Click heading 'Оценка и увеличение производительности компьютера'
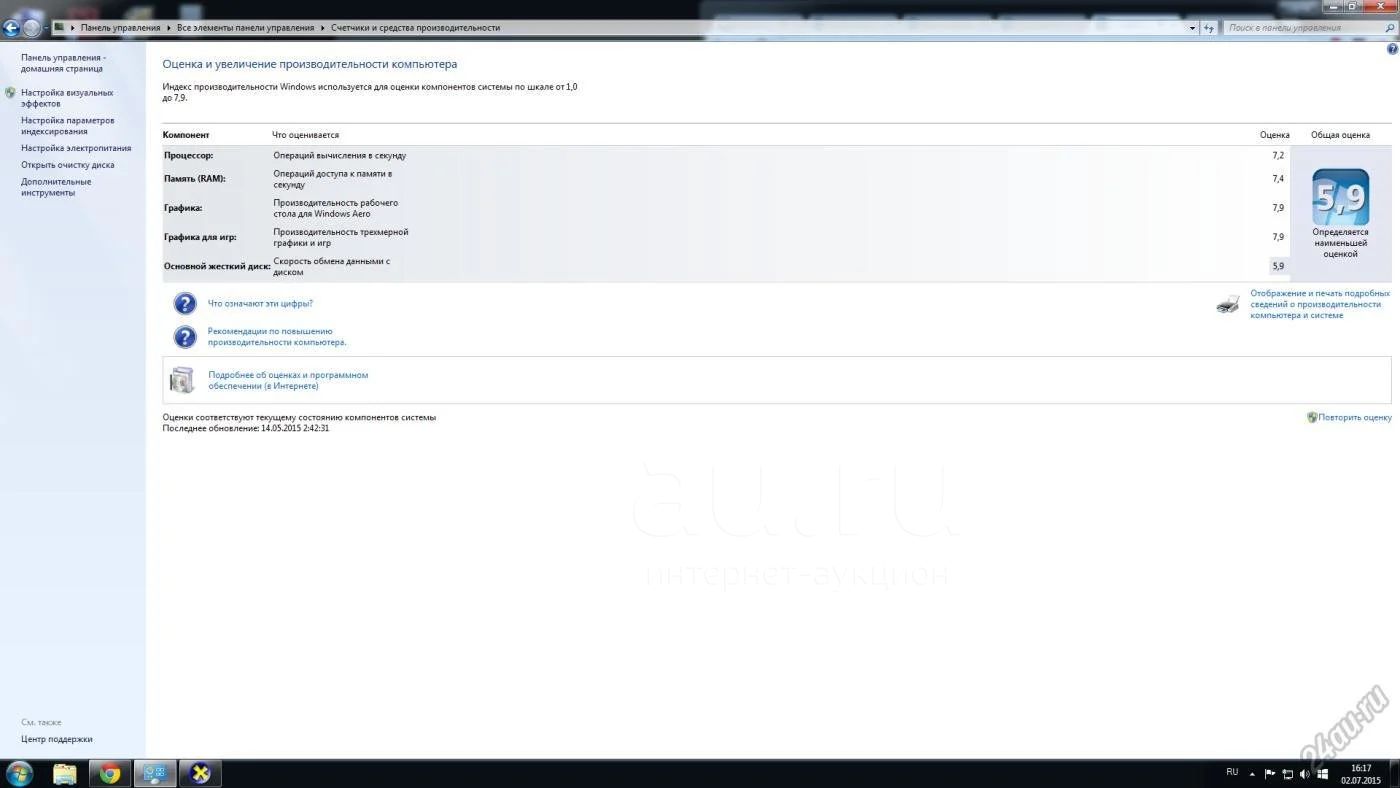1400x788 pixels. coord(310,64)
